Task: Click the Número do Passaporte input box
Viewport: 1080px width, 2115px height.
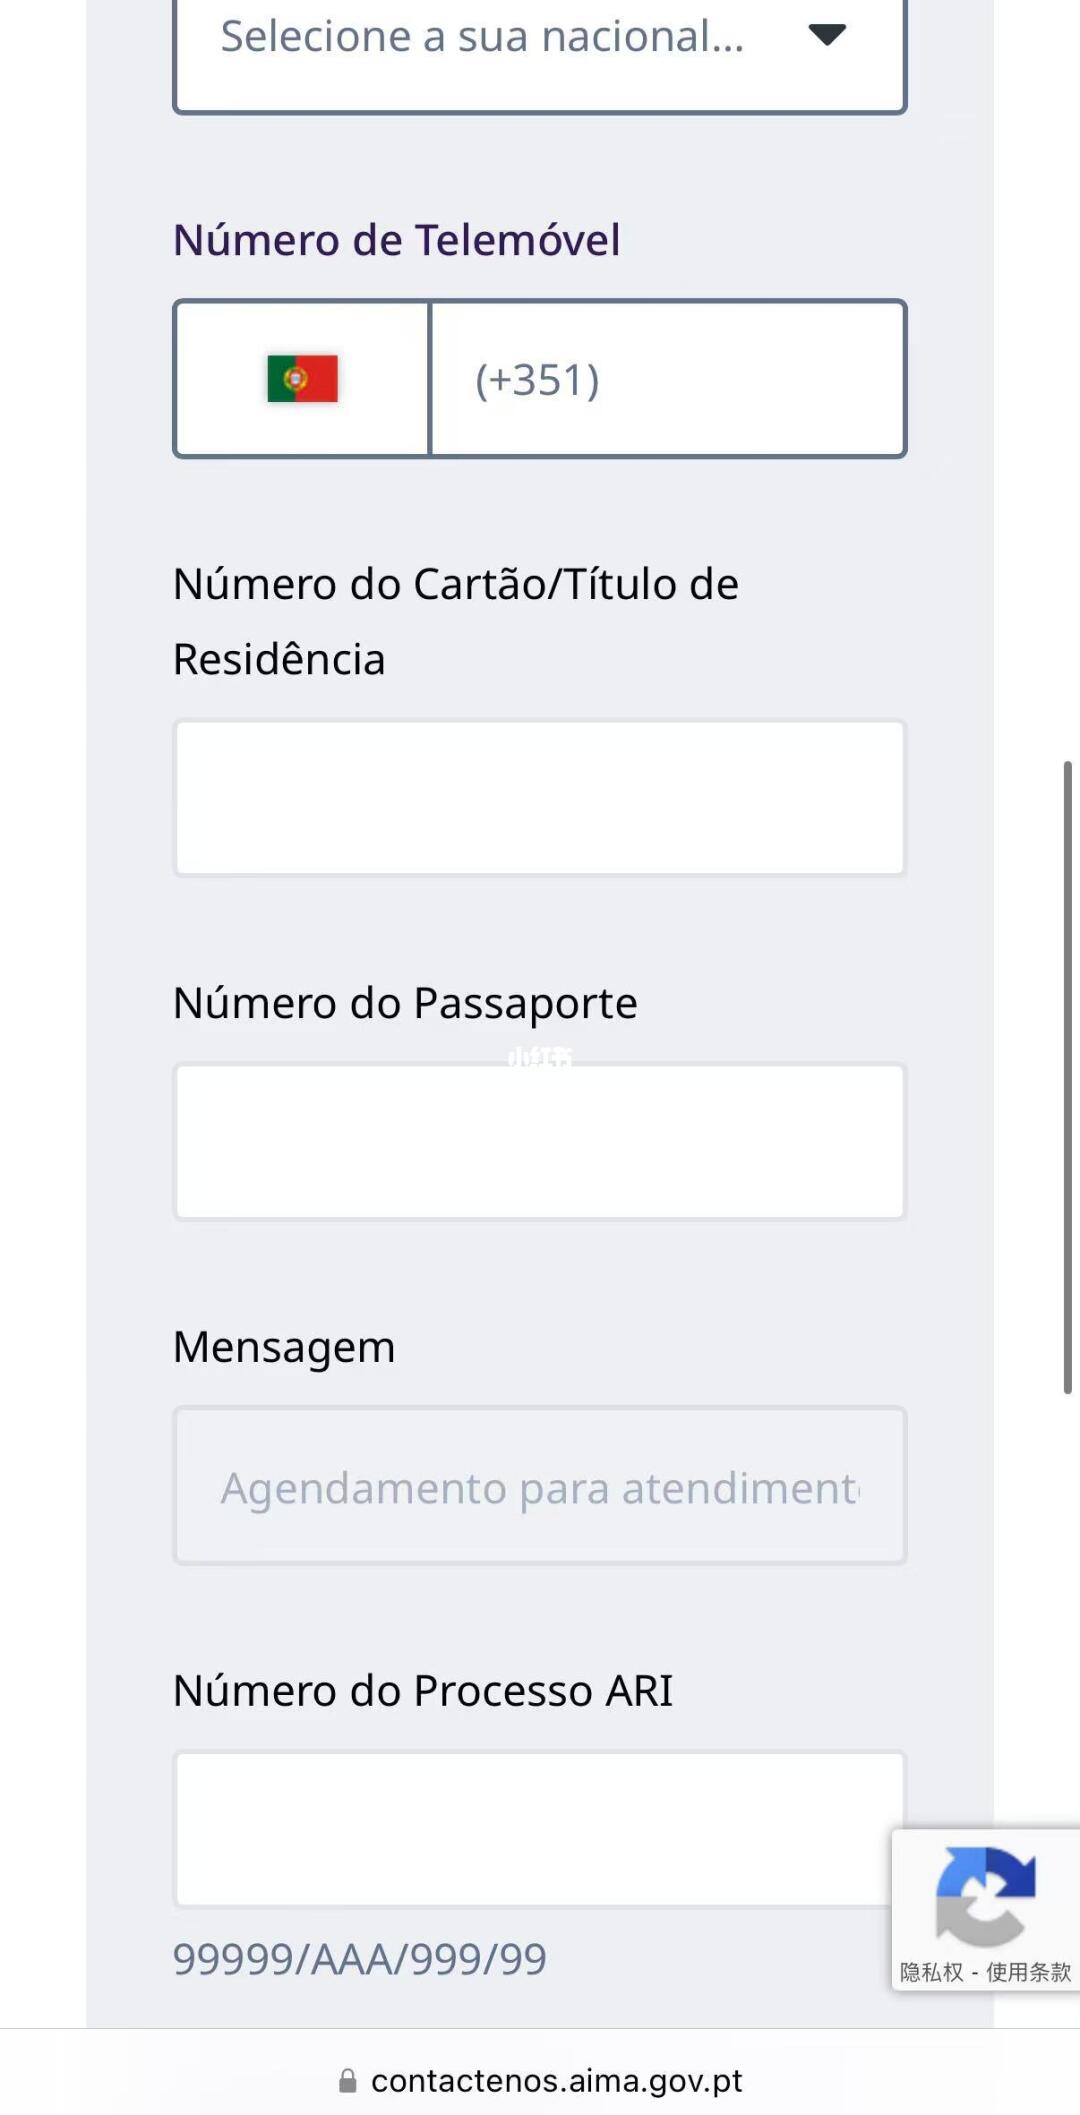Action: click(540, 1141)
